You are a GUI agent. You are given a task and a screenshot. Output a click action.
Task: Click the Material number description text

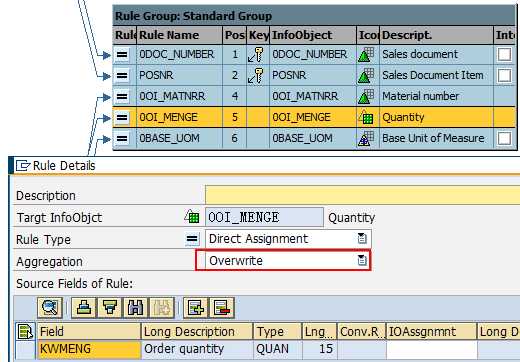tap(420, 96)
